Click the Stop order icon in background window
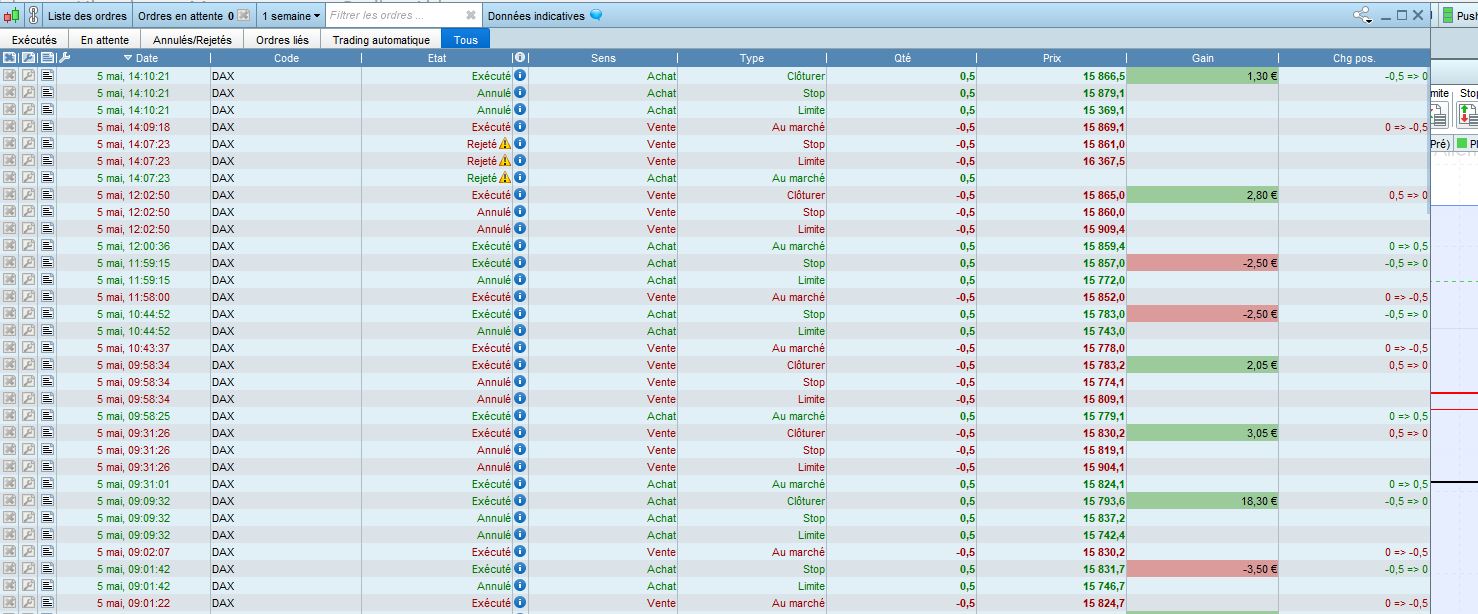The image size is (1478, 614). (1468, 115)
